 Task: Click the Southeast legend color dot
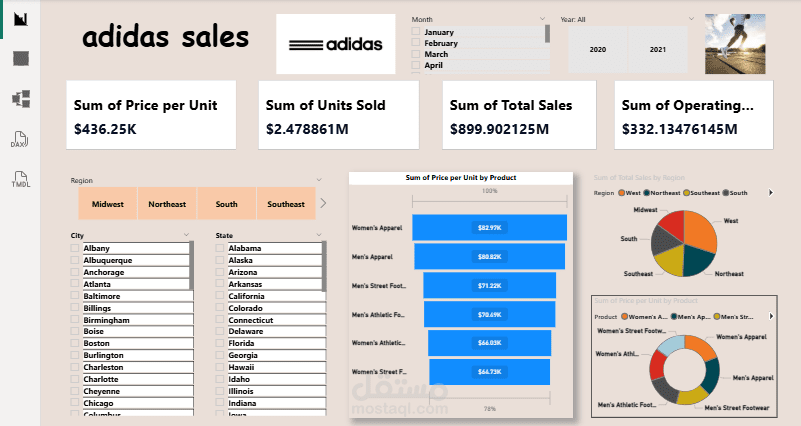pos(687,193)
